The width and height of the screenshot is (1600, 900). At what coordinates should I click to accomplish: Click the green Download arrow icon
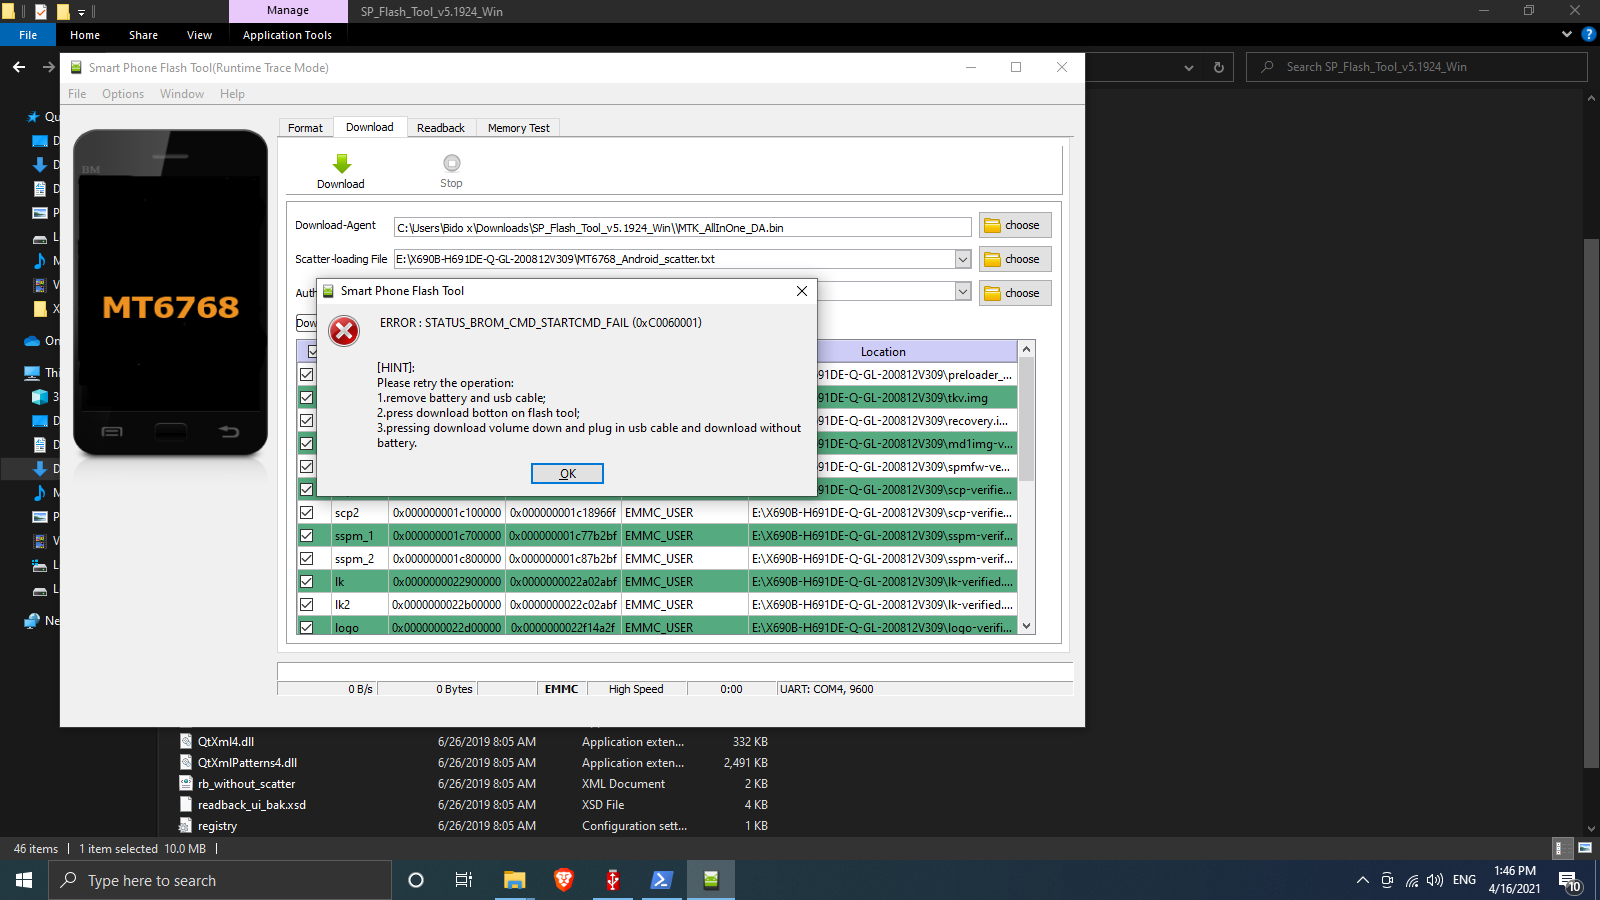tap(341, 164)
